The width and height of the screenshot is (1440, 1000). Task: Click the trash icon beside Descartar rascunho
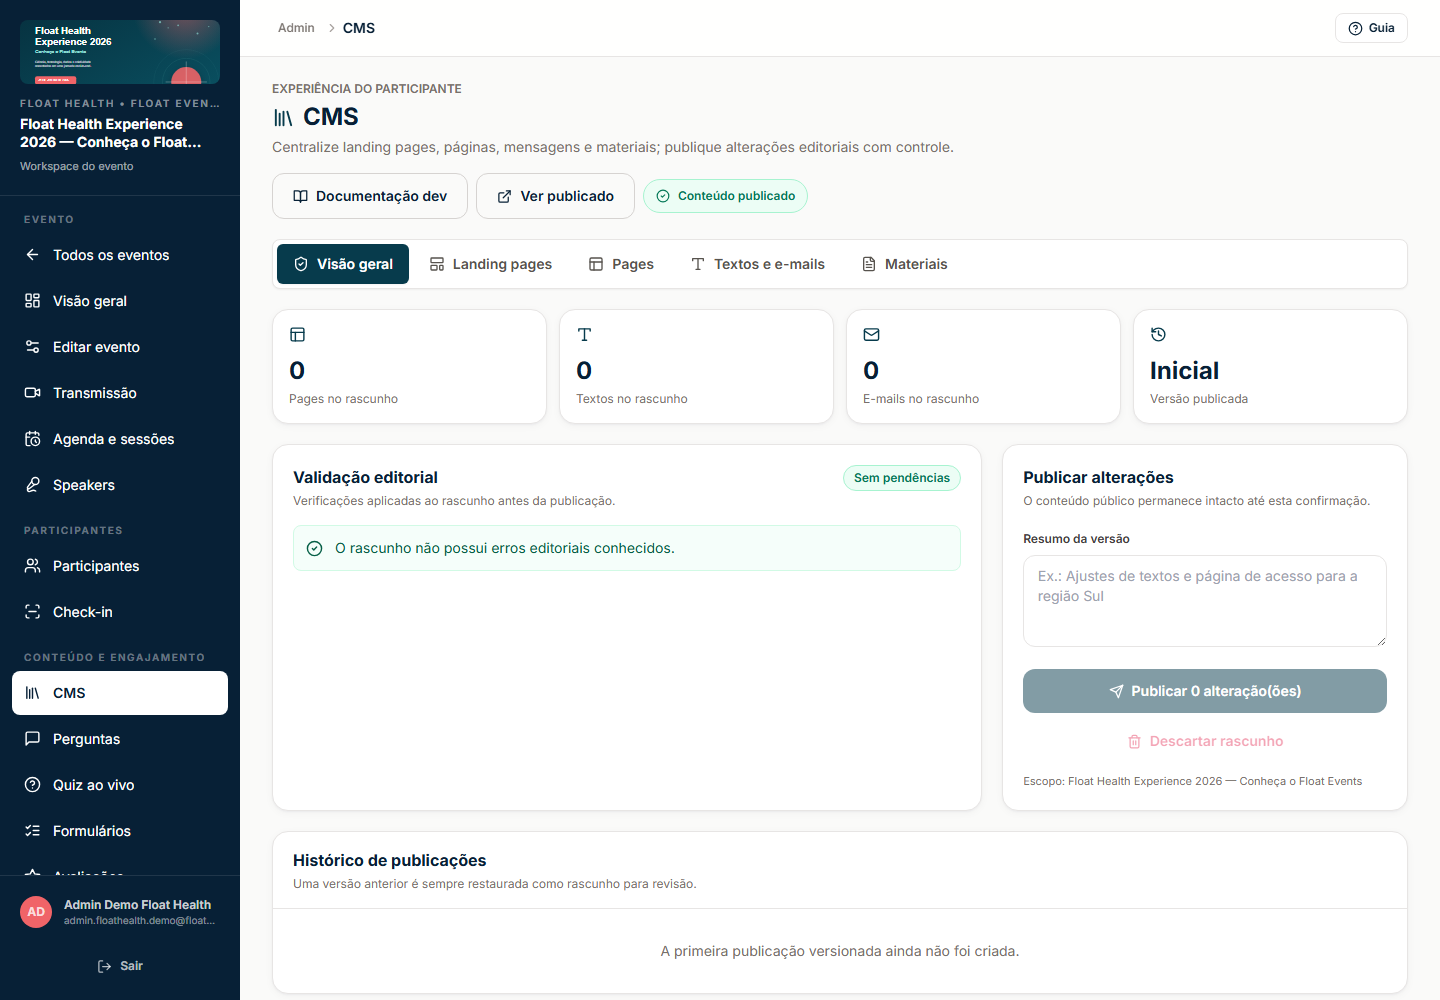[1134, 741]
